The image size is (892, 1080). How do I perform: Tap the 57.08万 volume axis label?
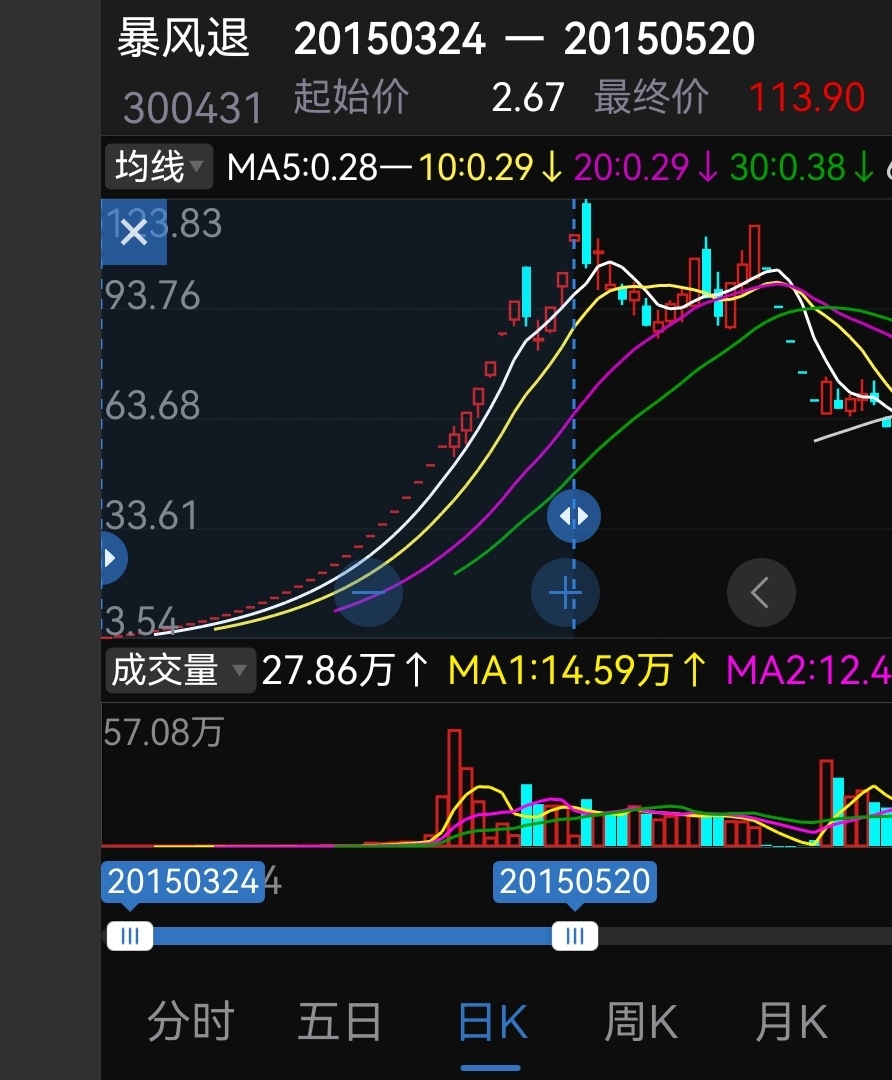click(163, 731)
